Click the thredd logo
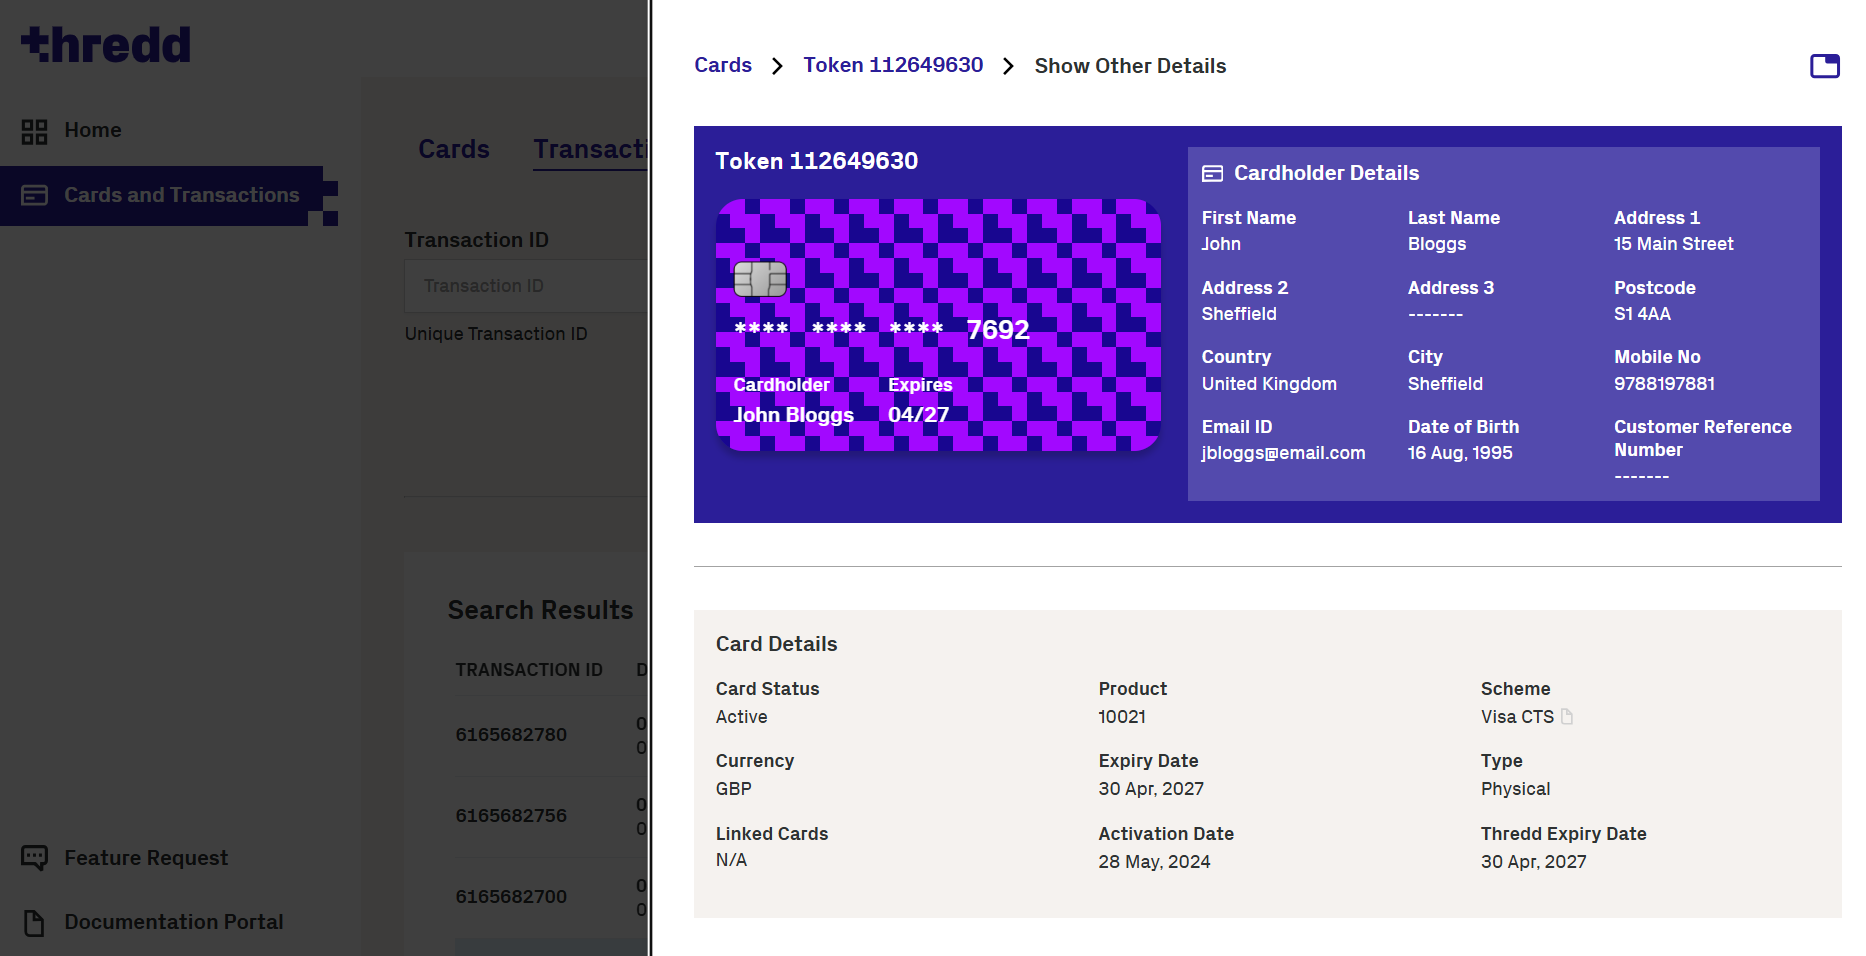The image size is (1866, 956). 106,45
